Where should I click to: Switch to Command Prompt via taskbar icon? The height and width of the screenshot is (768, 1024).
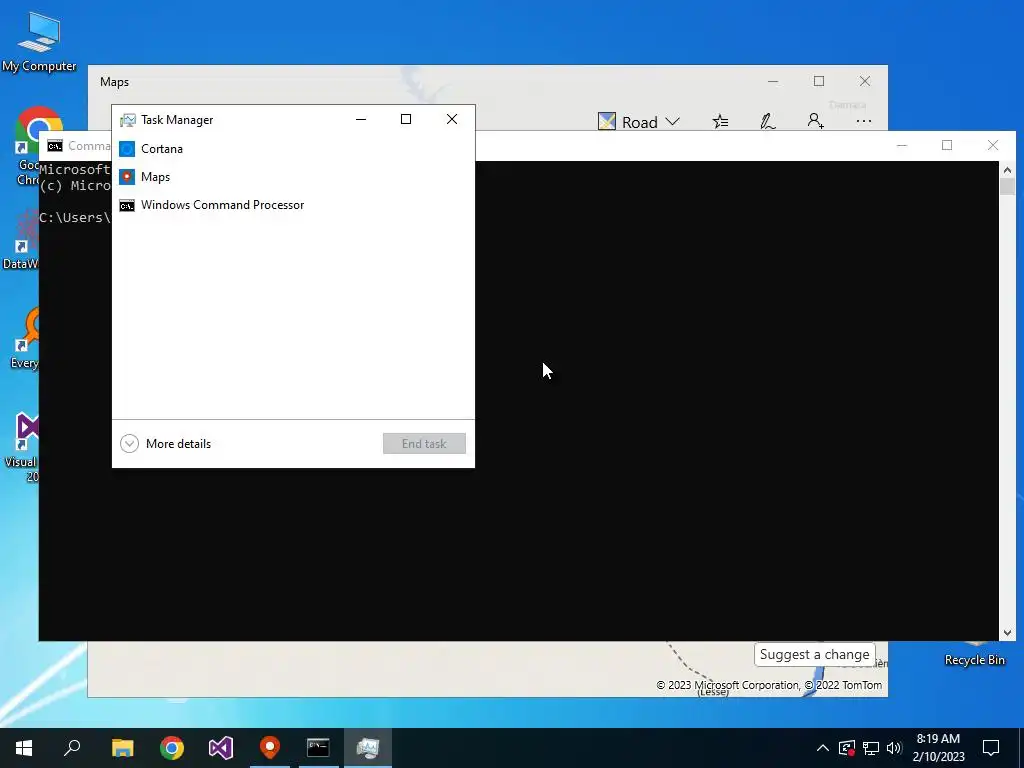[x=318, y=748]
